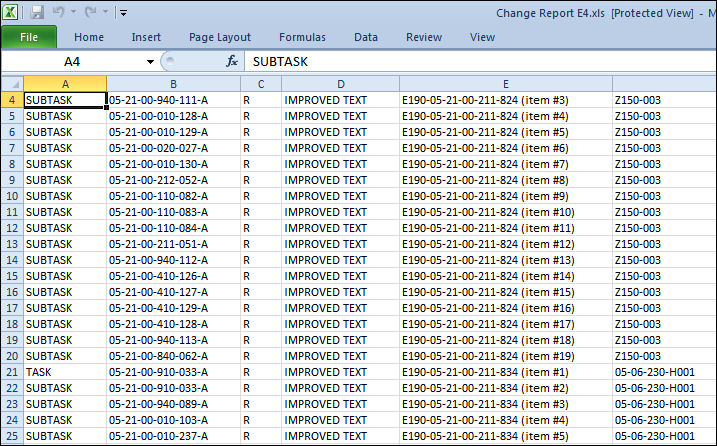The width and height of the screenshot is (717, 446).
Task: Switch to the Home ribbon tab
Action: 89,37
